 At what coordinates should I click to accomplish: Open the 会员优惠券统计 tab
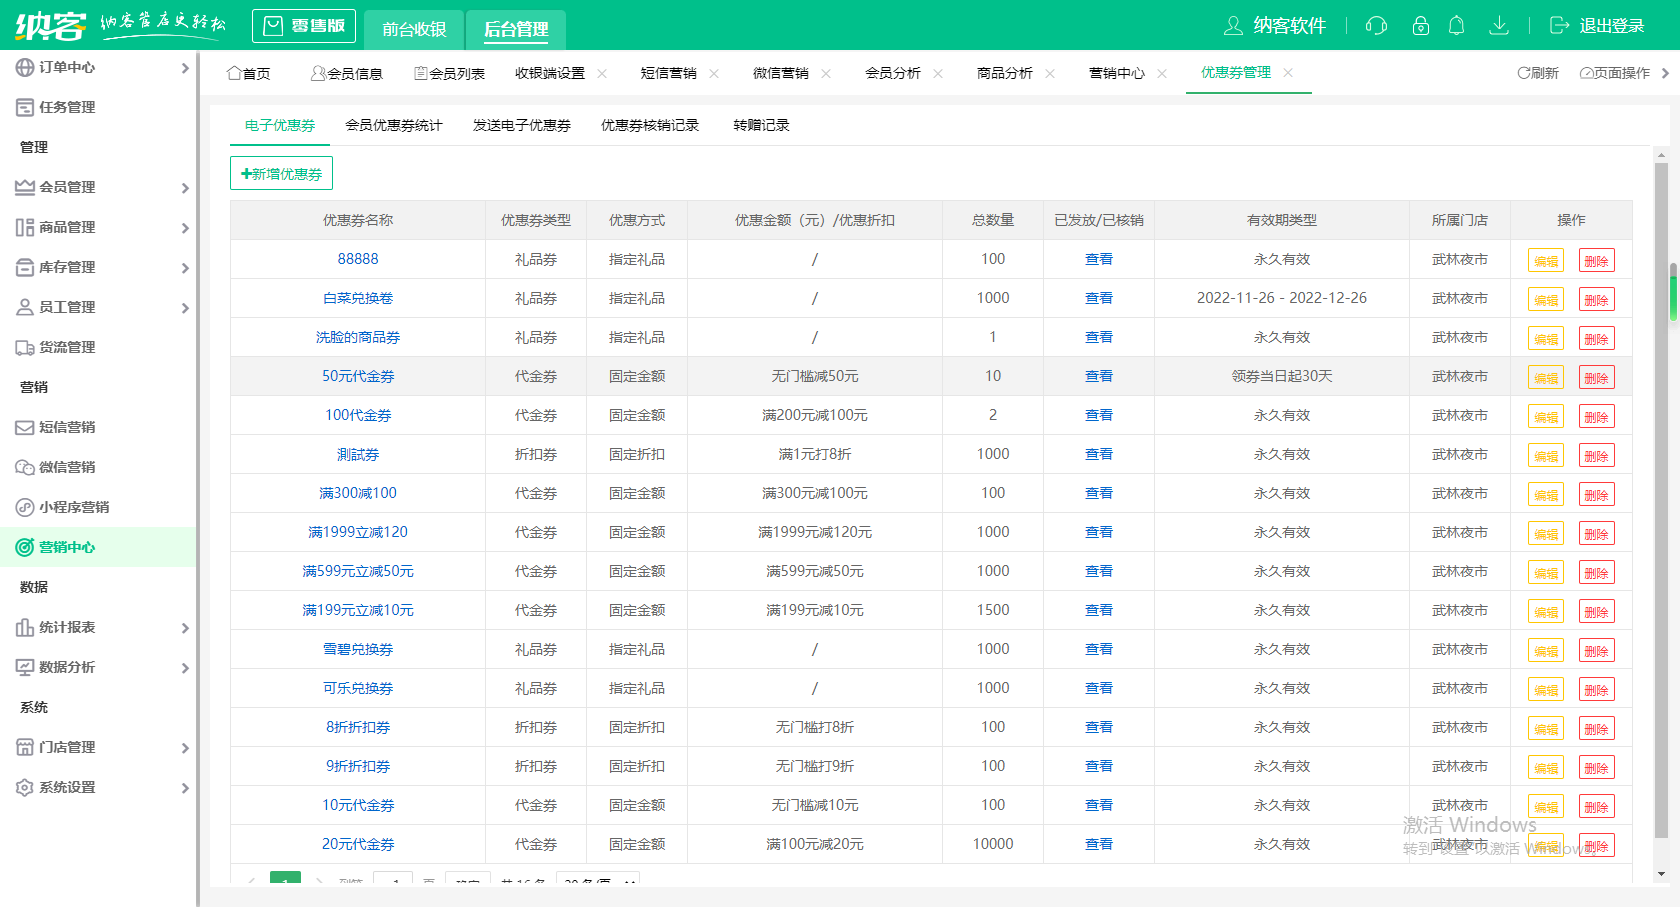(x=394, y=125)
